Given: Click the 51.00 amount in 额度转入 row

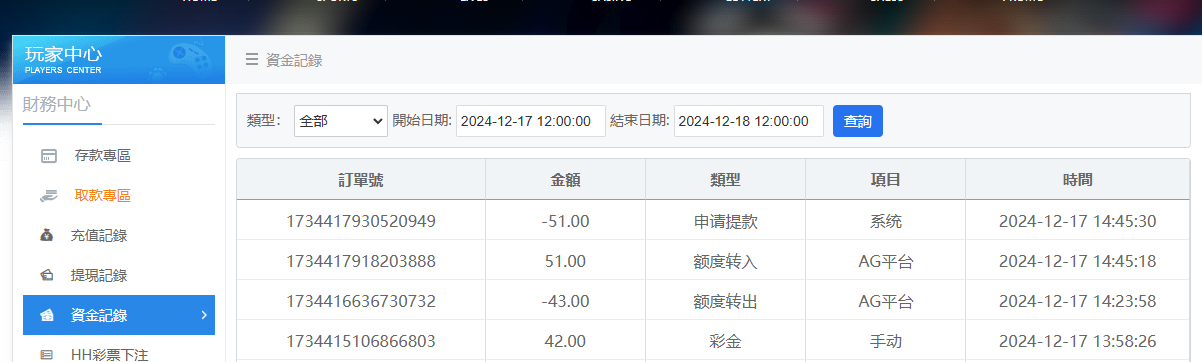Looking at the screenshot, I should click(566, 261).
